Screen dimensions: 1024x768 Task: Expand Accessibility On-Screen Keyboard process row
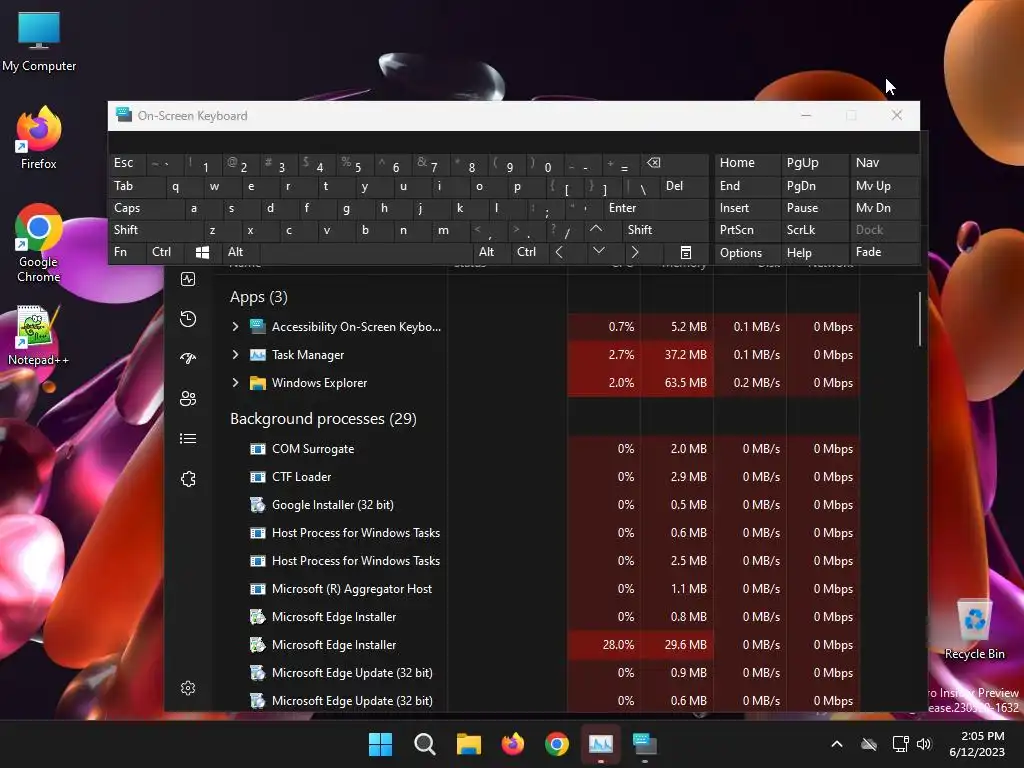(x=235, y=327)
